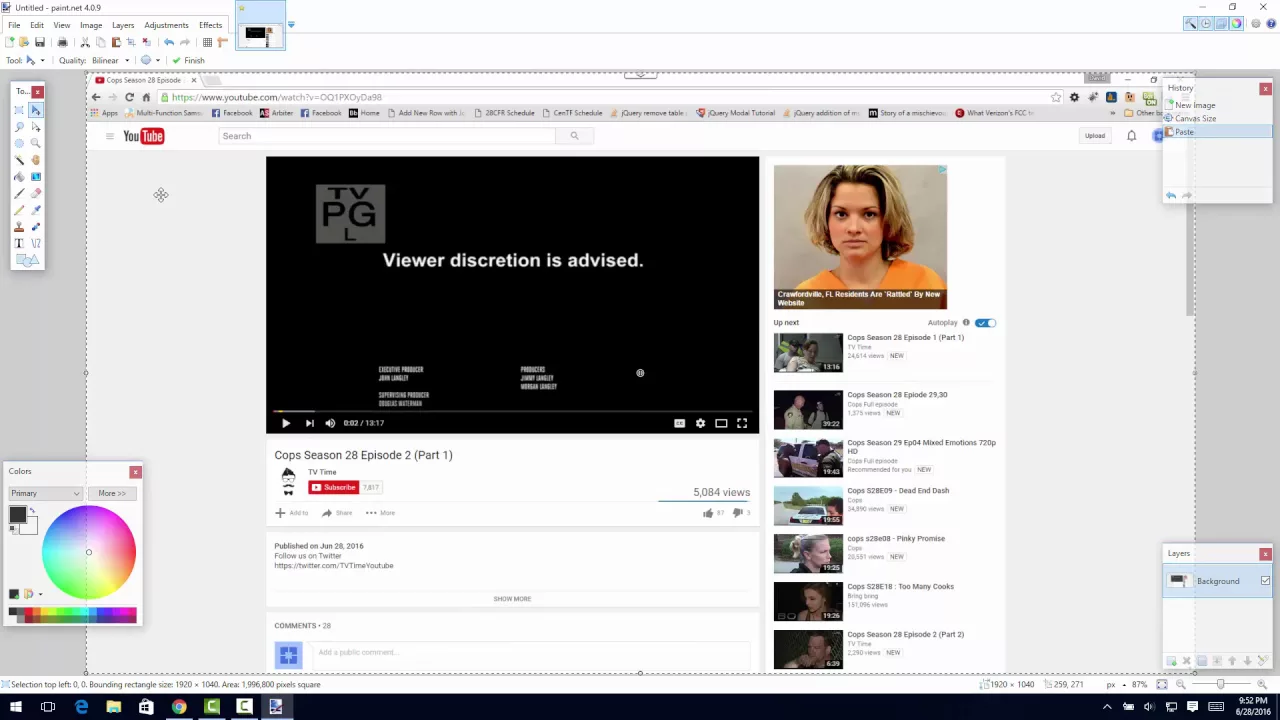Select the Rectangle Select tool
This screenshot has width=1280, height=720.
point(19,110)
